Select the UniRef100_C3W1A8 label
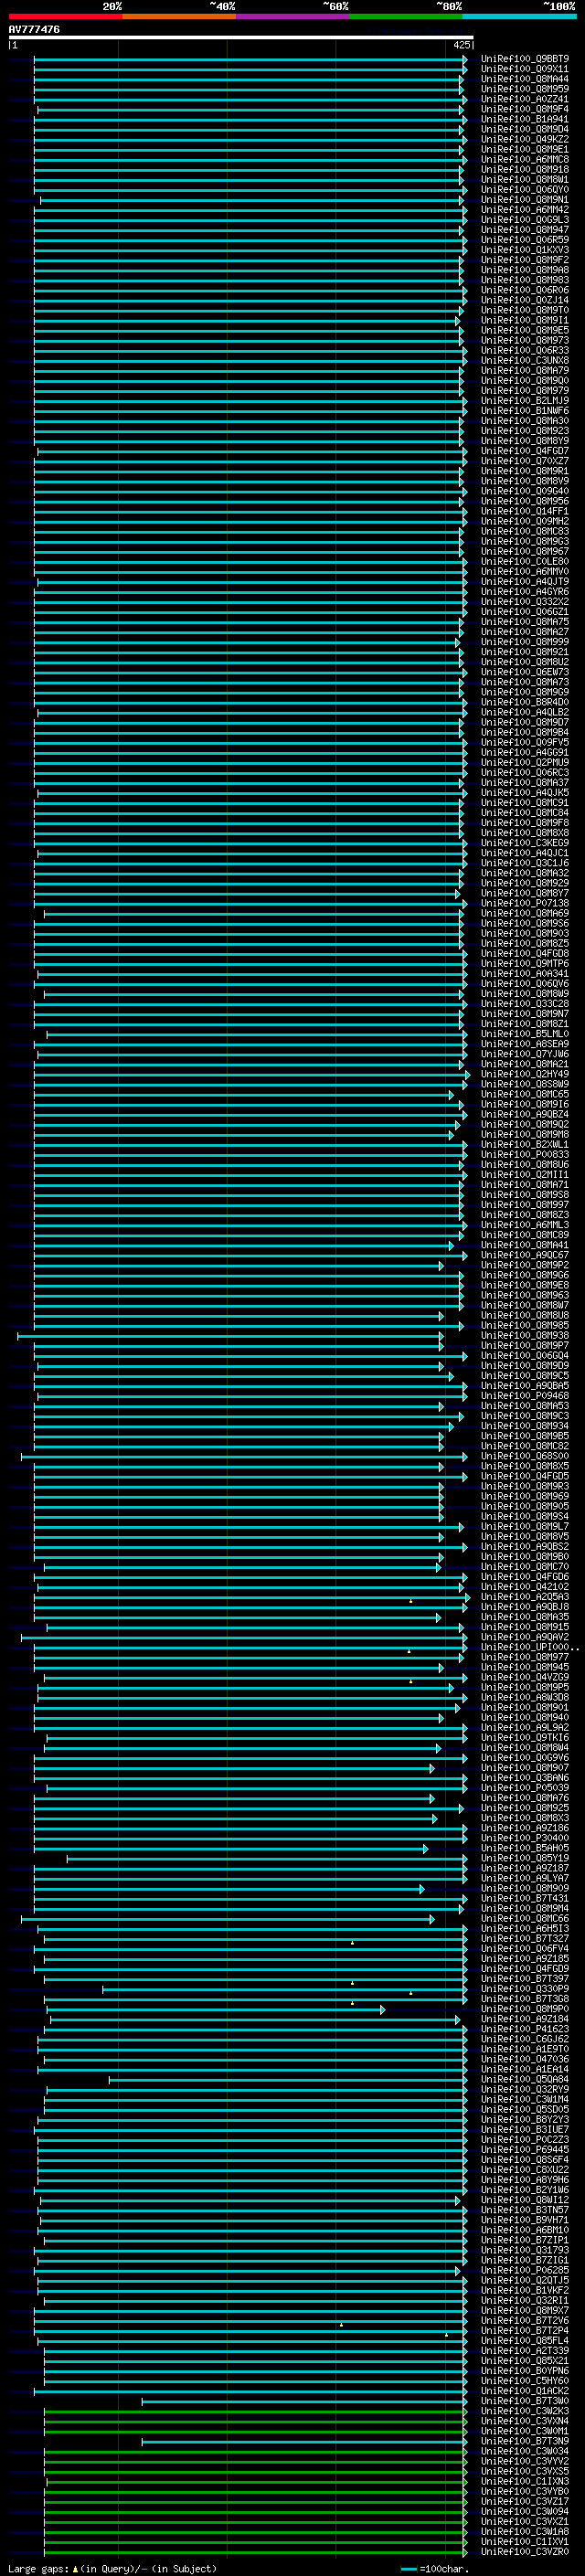 (525, 2531)
